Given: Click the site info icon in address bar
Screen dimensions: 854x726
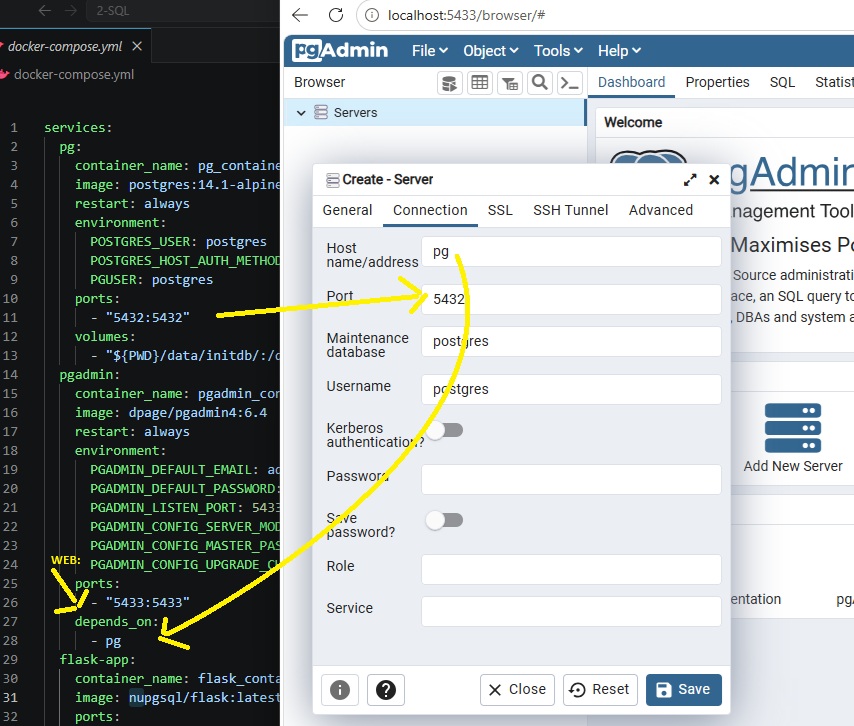Looking at the screenshot, I should point(371,15).
